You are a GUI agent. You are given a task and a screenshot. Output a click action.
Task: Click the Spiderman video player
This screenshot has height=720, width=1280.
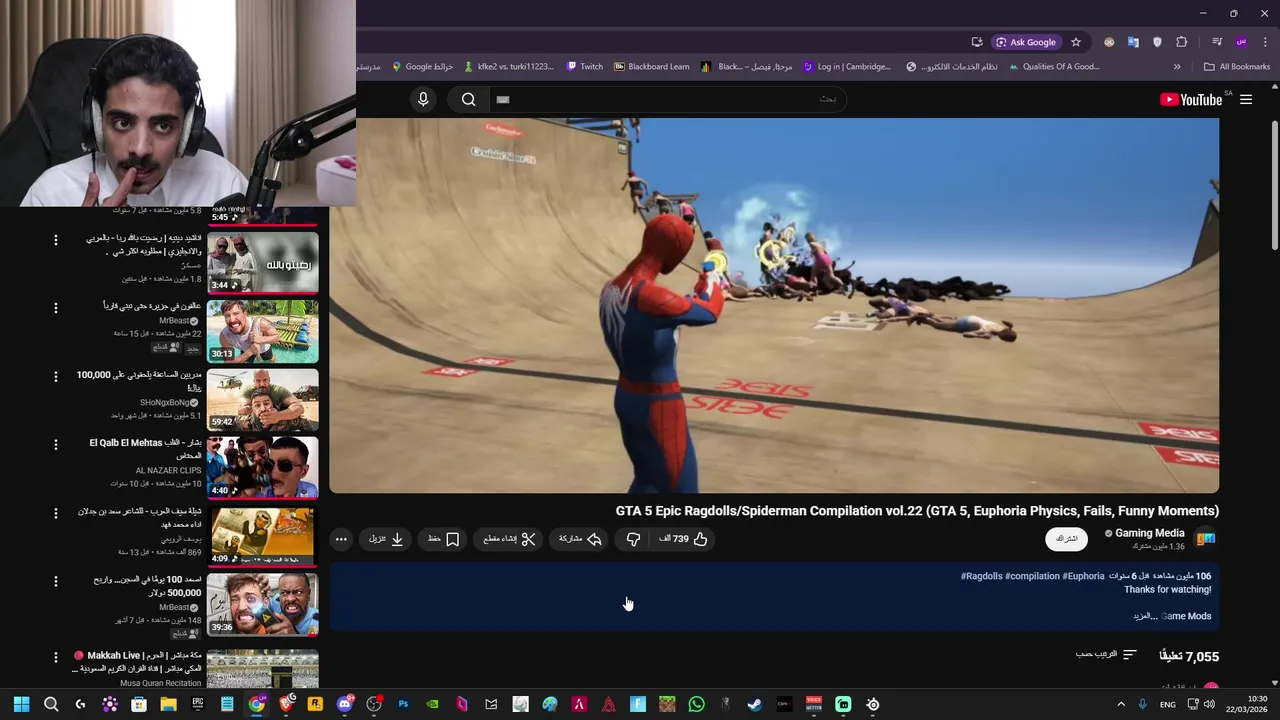click(774, 306)
